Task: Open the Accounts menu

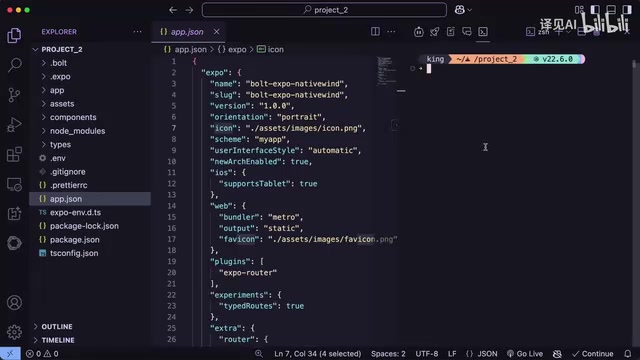Action: [14, 302]
